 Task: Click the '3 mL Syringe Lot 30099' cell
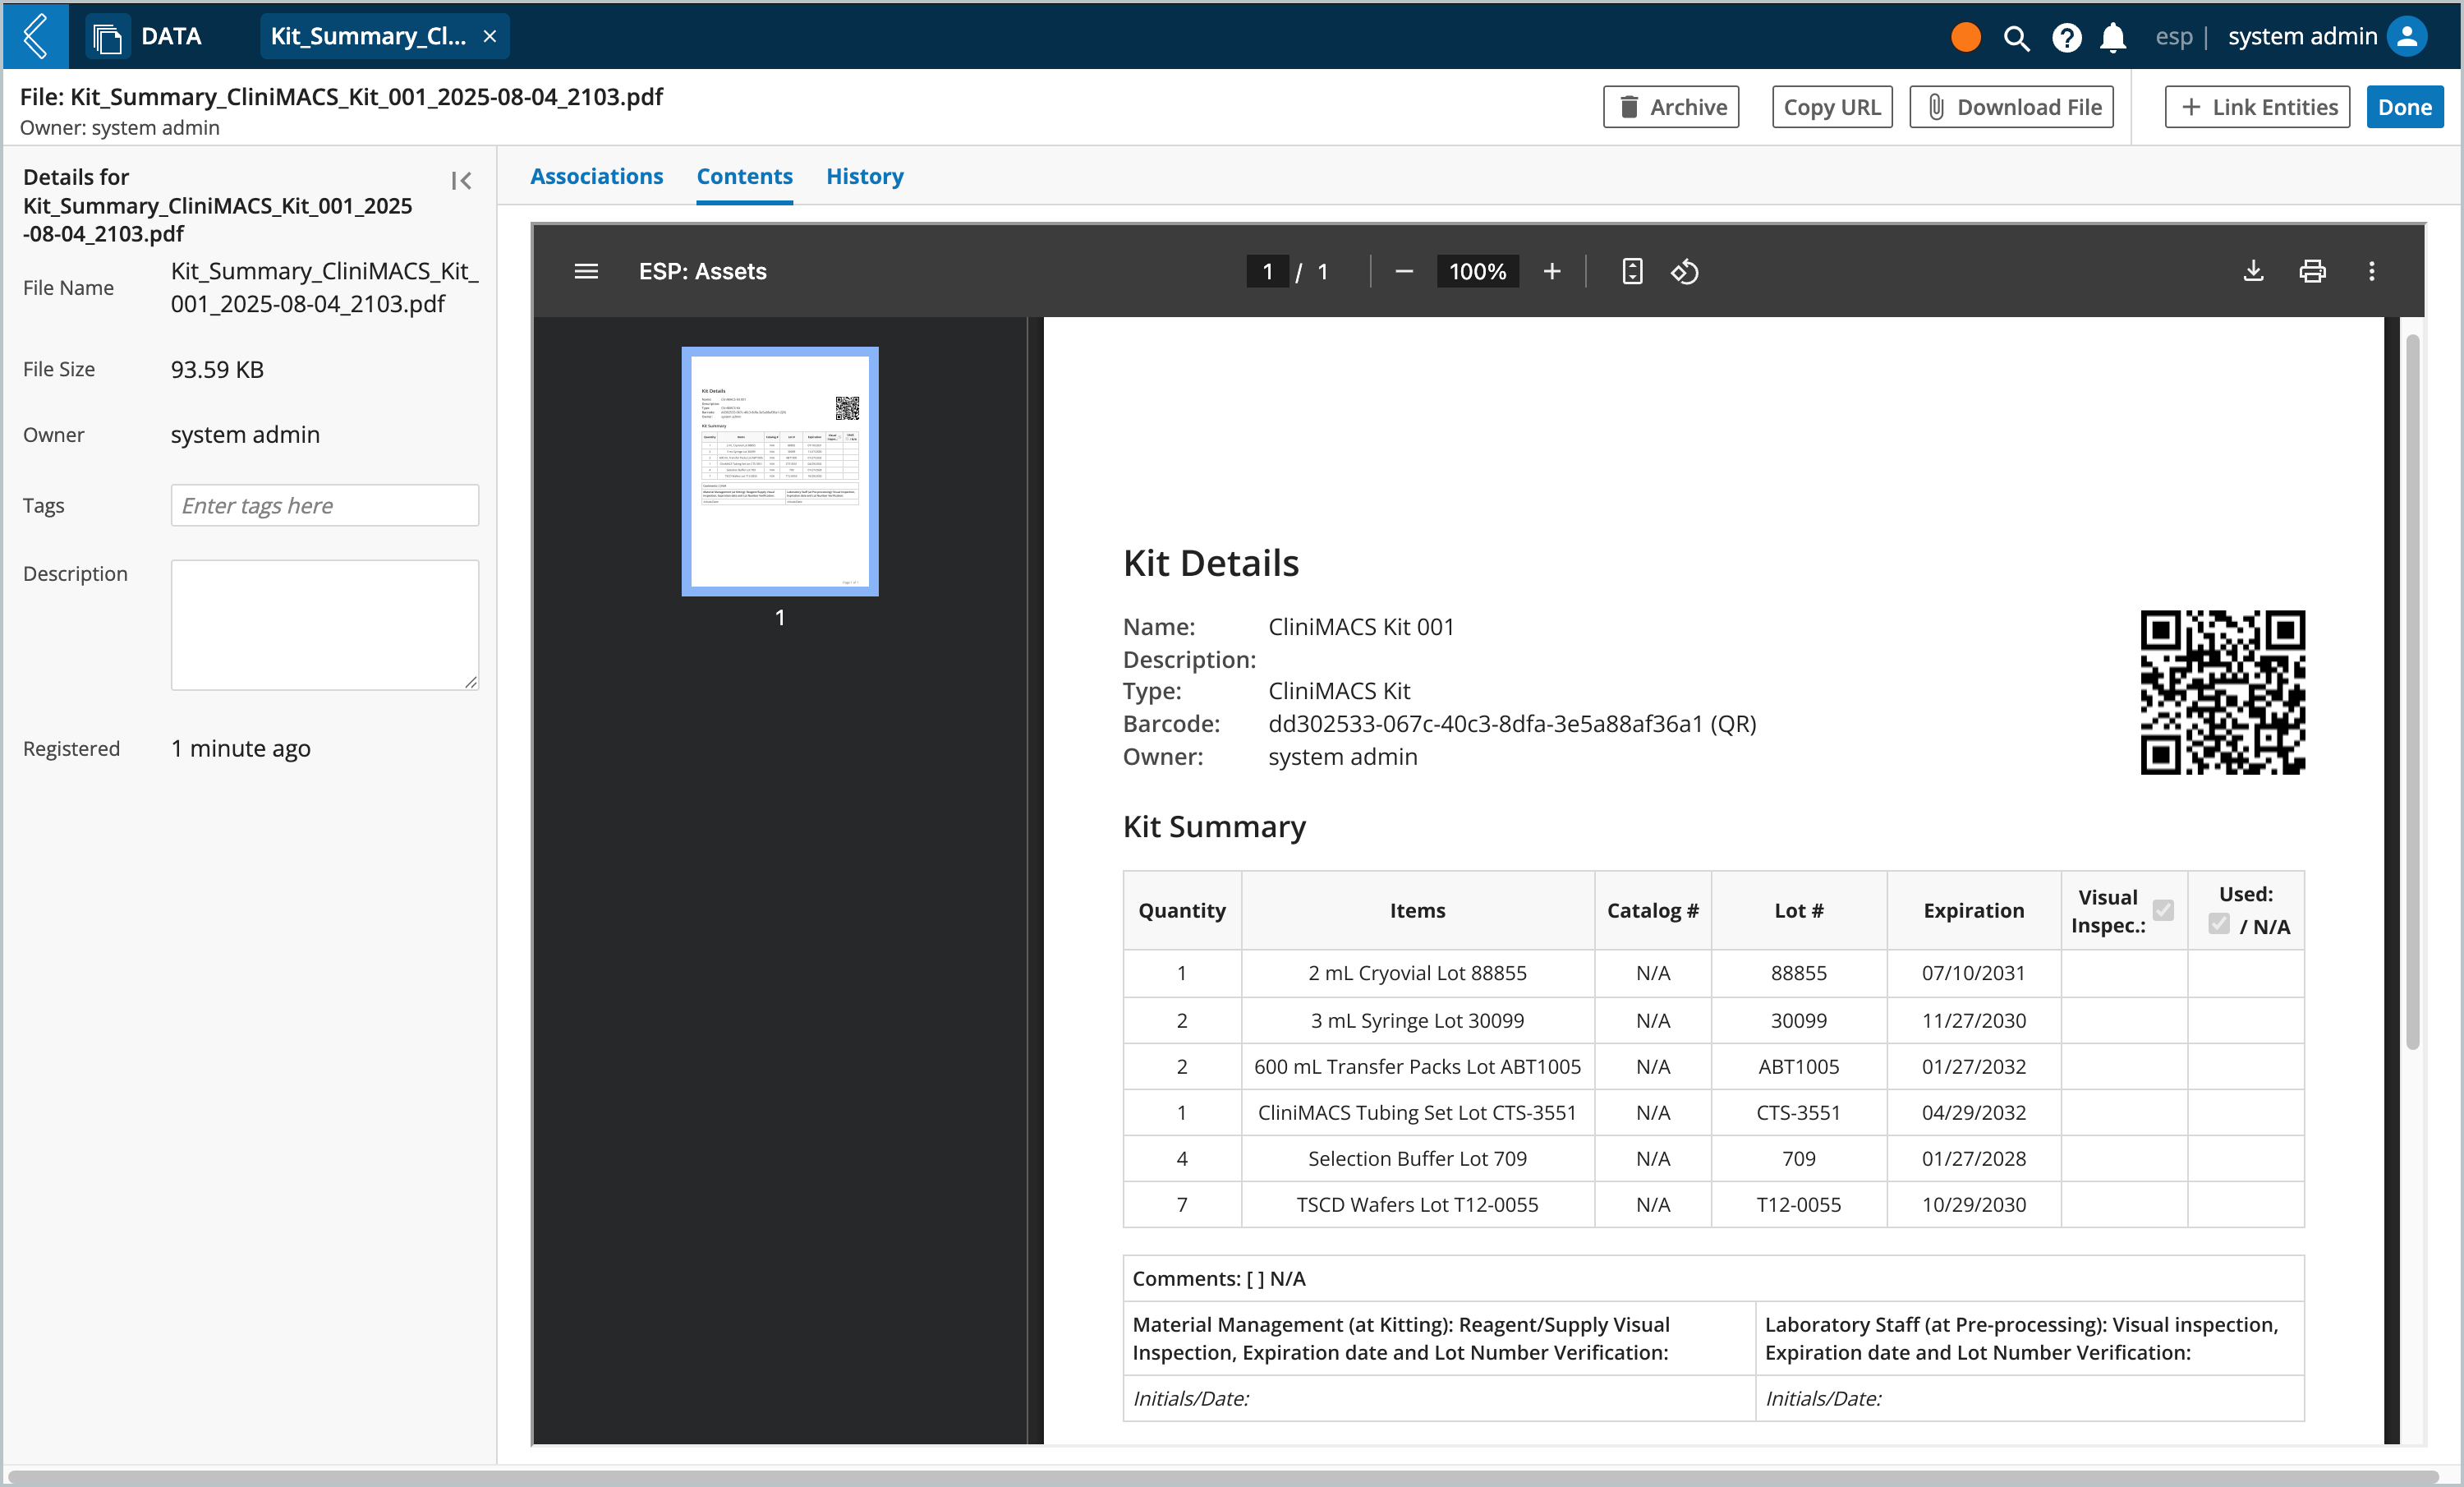[x=1417, y=1020]
